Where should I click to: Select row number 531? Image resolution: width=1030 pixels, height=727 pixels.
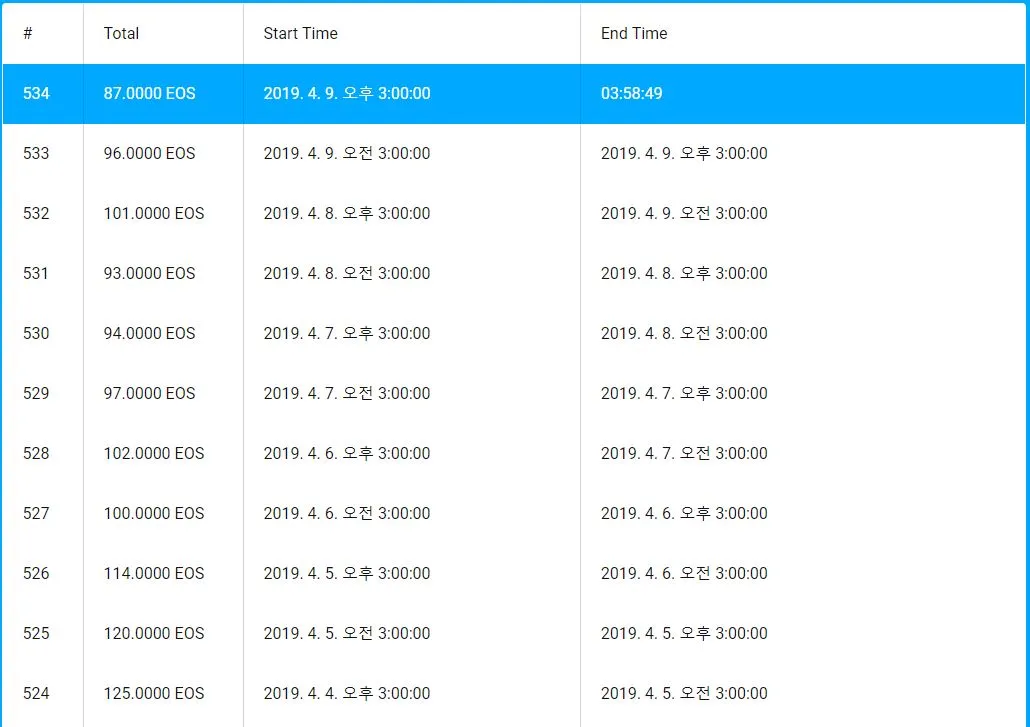[x=36, y=273]
